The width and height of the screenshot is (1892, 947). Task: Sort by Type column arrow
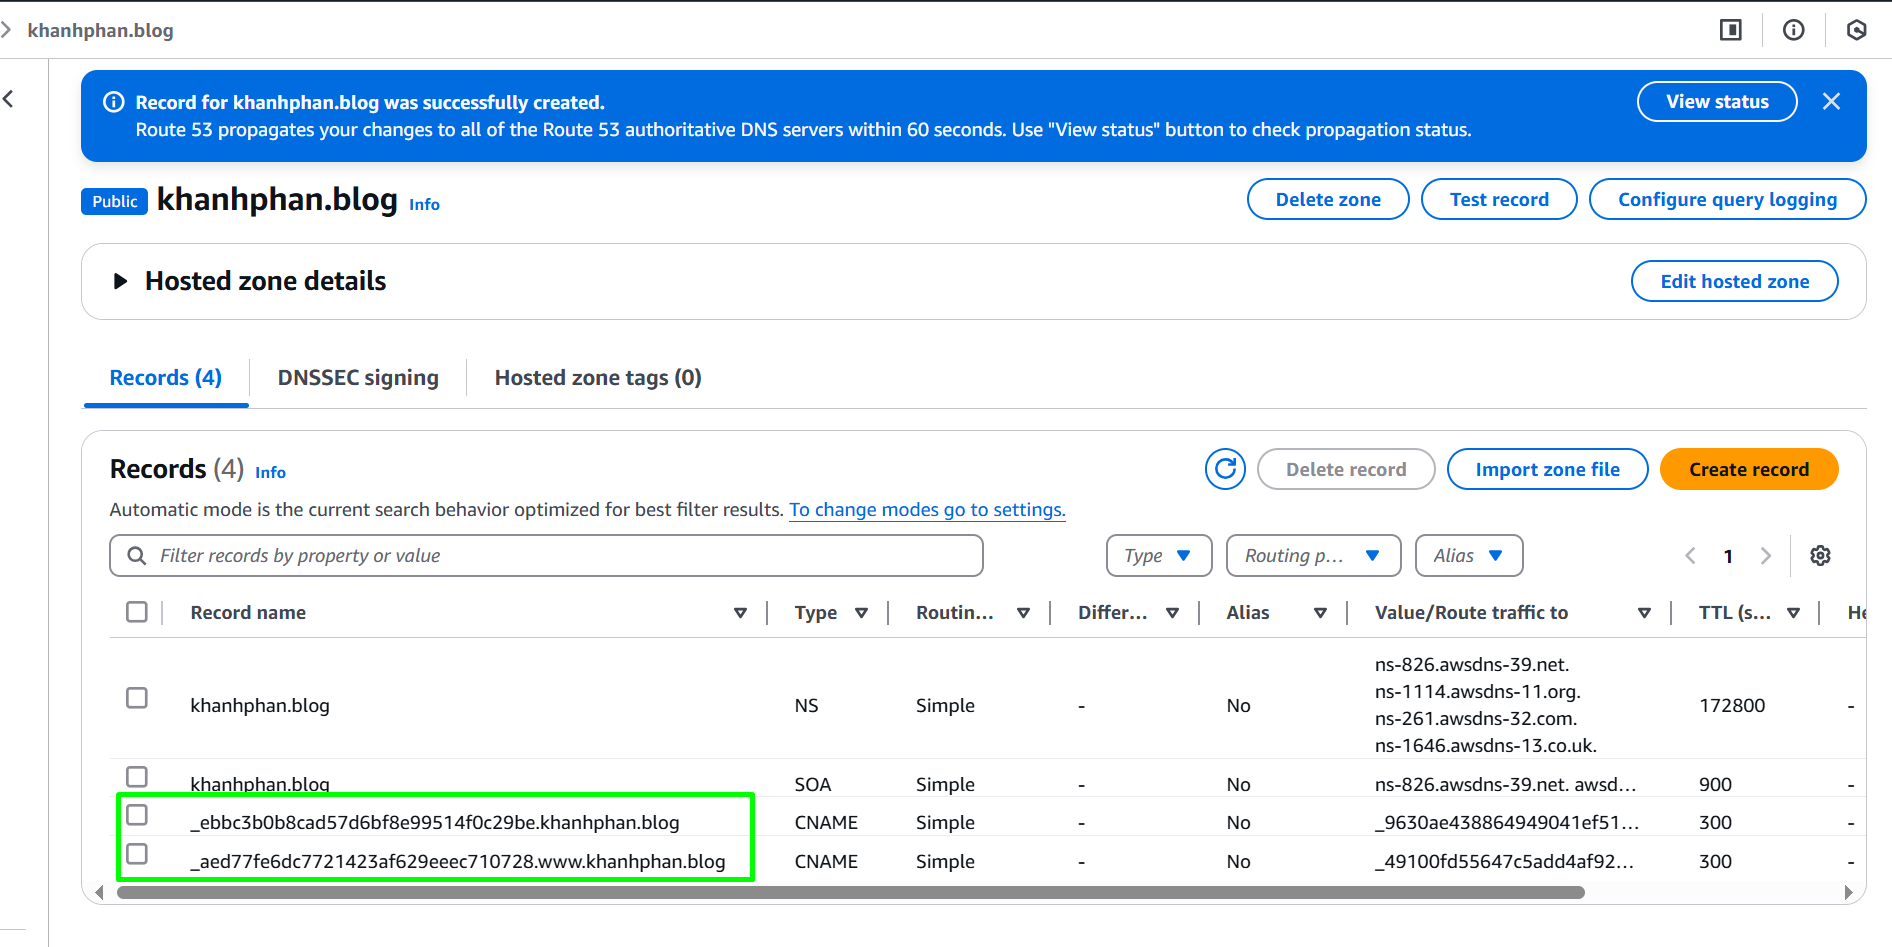(x=861, y=613)
